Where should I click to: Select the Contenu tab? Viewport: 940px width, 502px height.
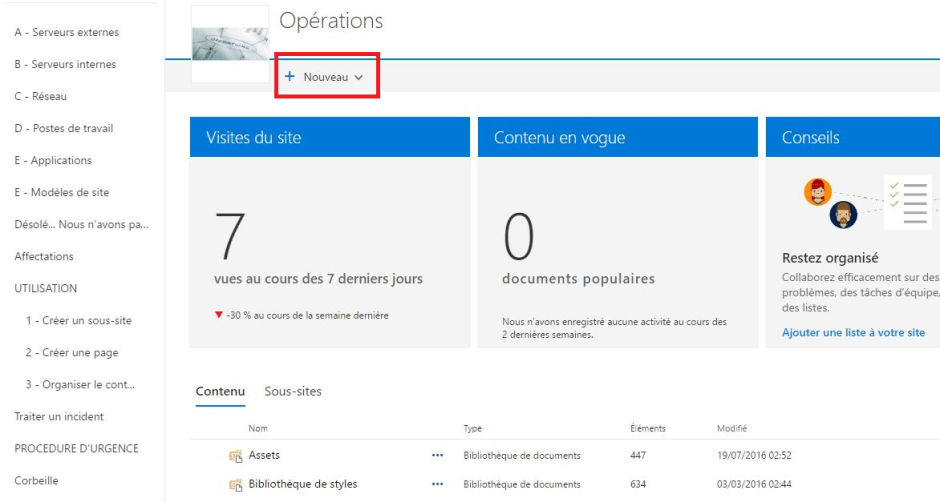coord(220,391)
